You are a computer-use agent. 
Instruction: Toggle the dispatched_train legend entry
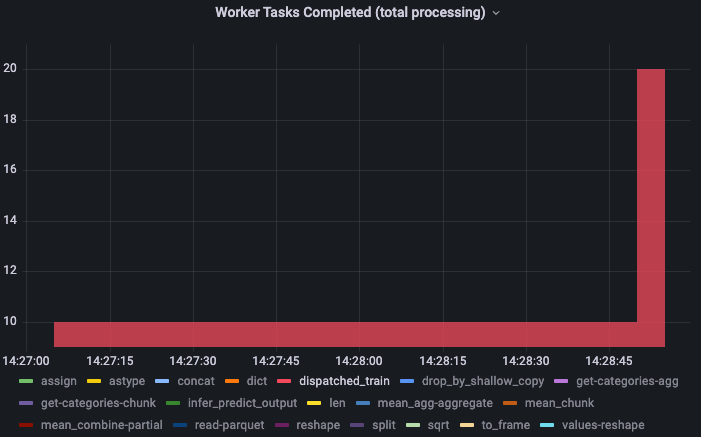(x=344, y=381)
